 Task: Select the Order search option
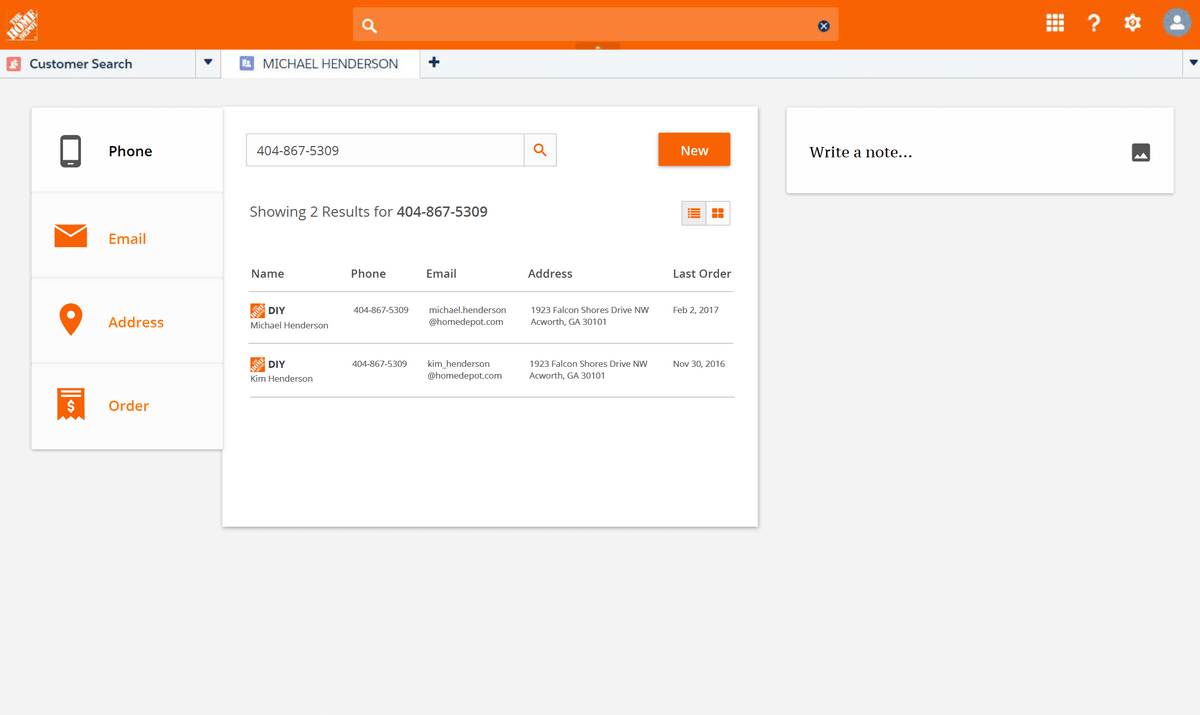coord(127,406)
